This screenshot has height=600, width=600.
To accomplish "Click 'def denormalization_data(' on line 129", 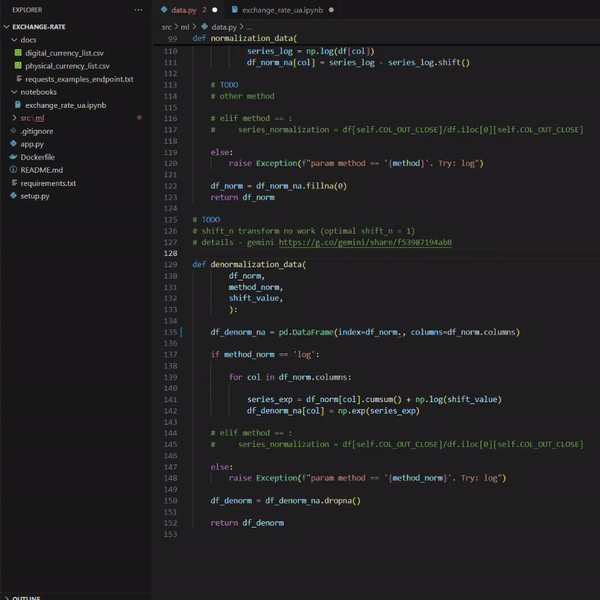I will pos(249,264).
